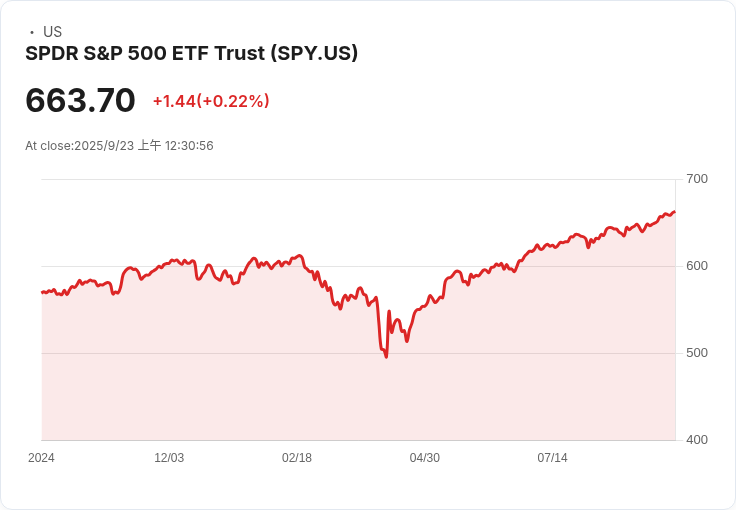Click the latest endpoint of price line
The width and height of the screenshot is (736, 510).
(675, 212)
